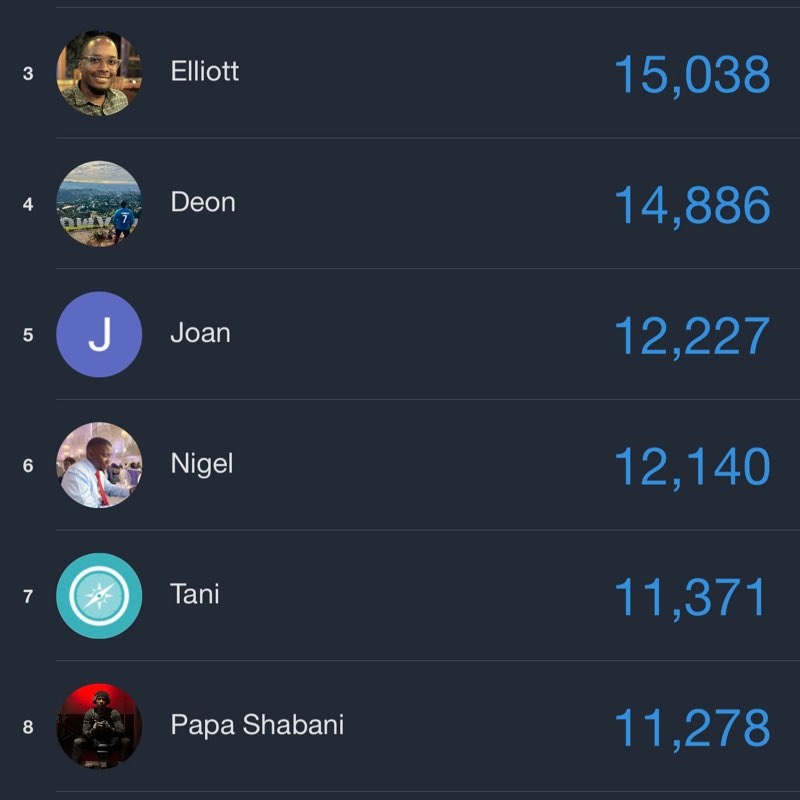
Task: Select rank number 8 beside Papa Shabani
Action: click(x=28, y=727)
